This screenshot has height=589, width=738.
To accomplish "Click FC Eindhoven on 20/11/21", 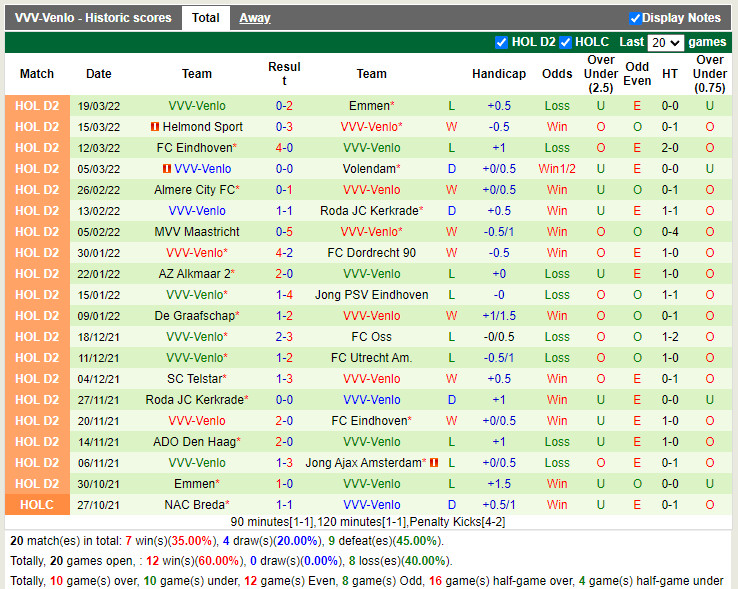I will pyautogui.click(x=369, y=421).
